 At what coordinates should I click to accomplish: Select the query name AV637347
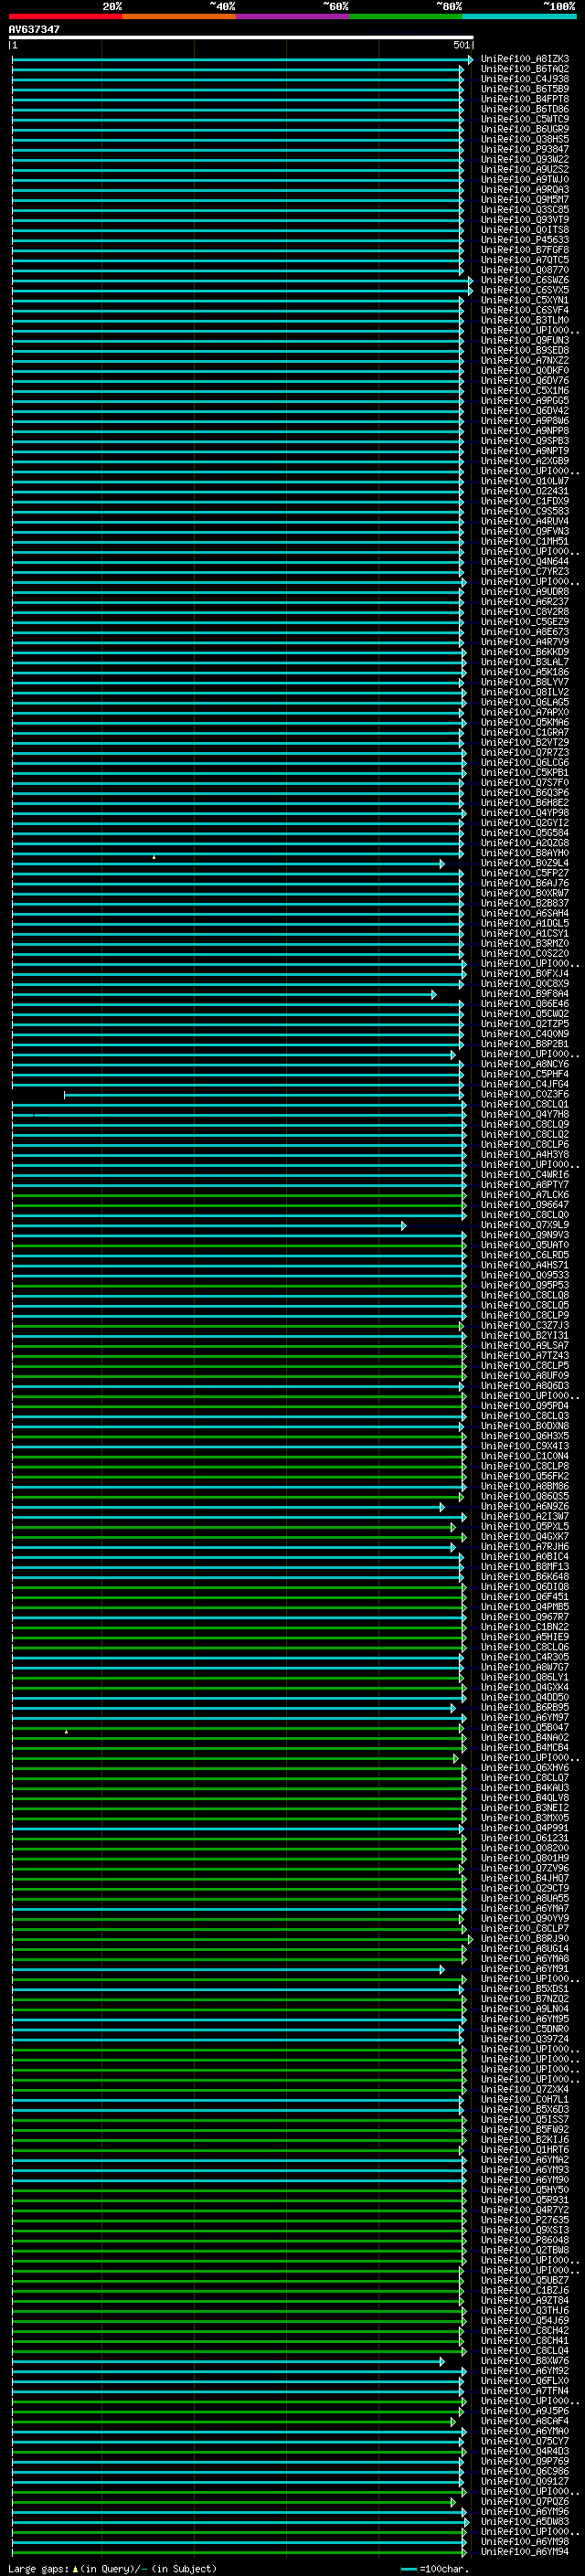(34, 29)
